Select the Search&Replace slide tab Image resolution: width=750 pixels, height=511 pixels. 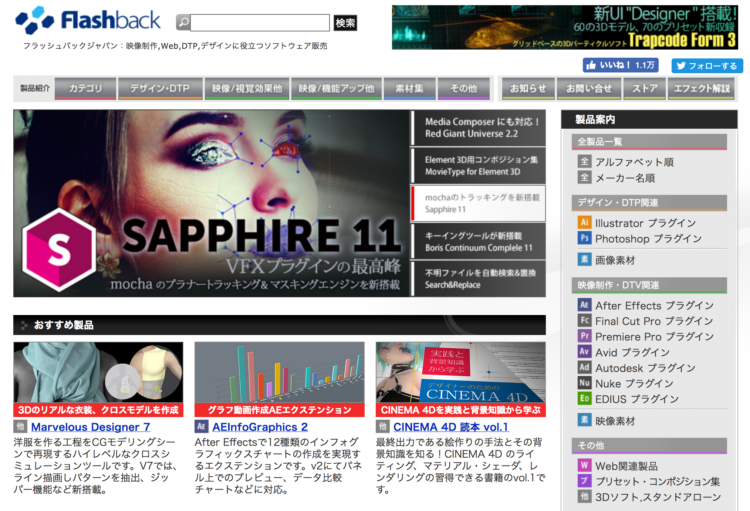coord(478,279)
